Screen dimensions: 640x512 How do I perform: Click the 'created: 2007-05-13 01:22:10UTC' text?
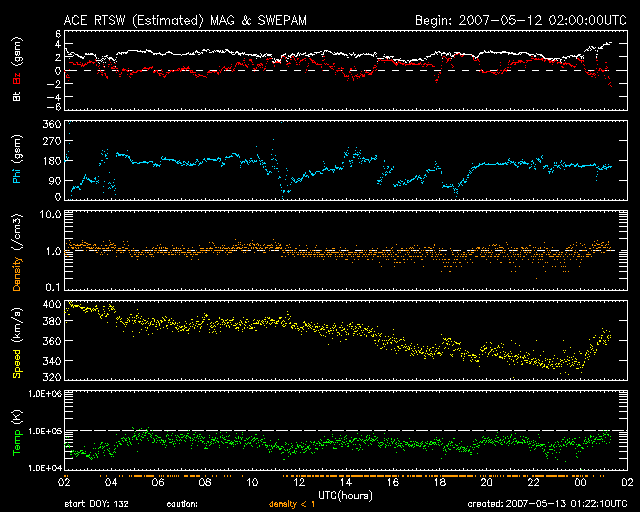(x=547, y=504)
